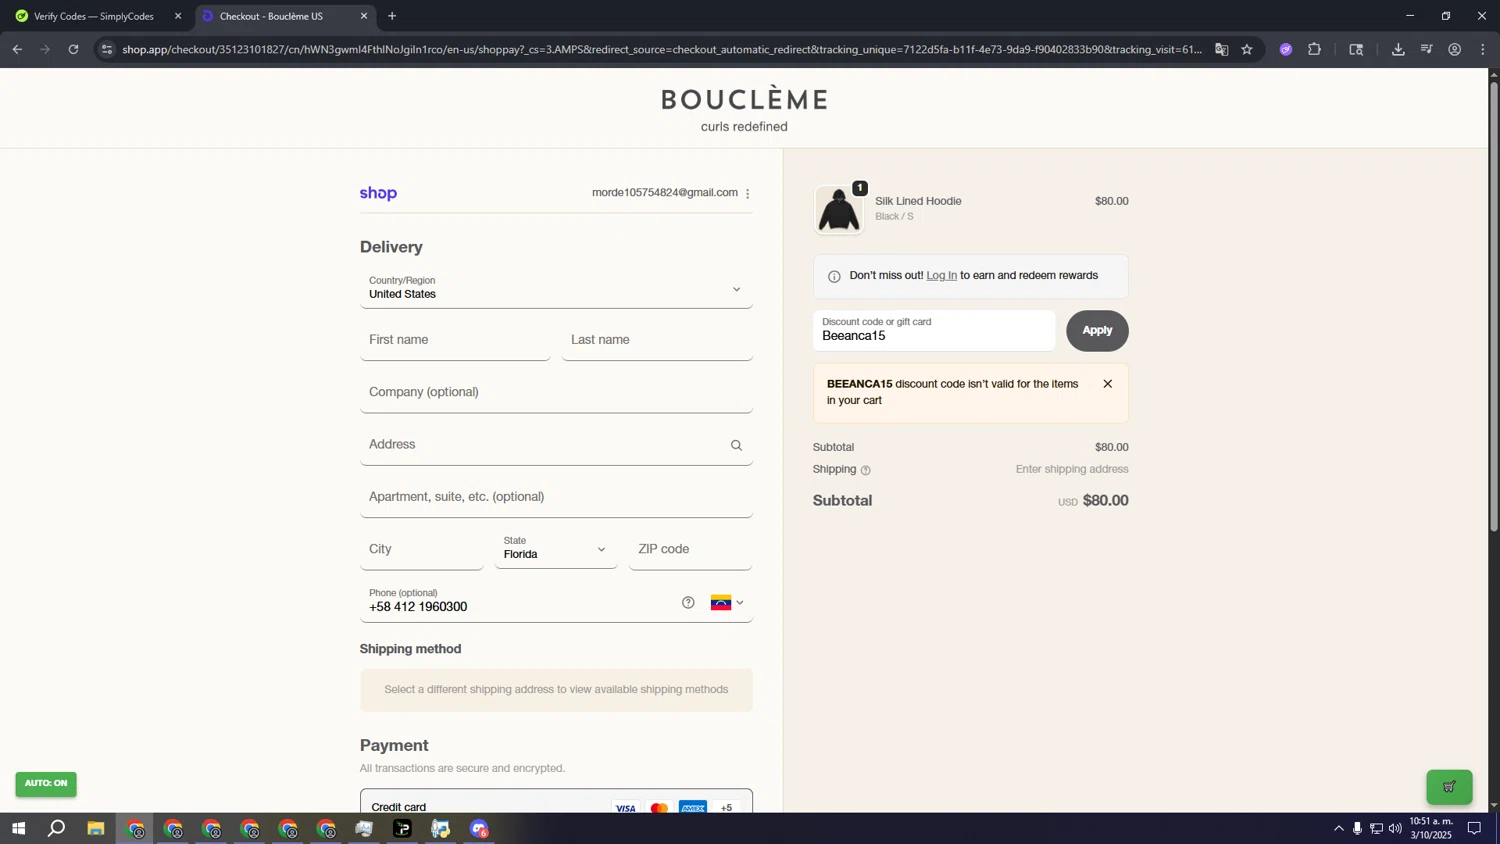Click the rewards info icon

point(834,277)
